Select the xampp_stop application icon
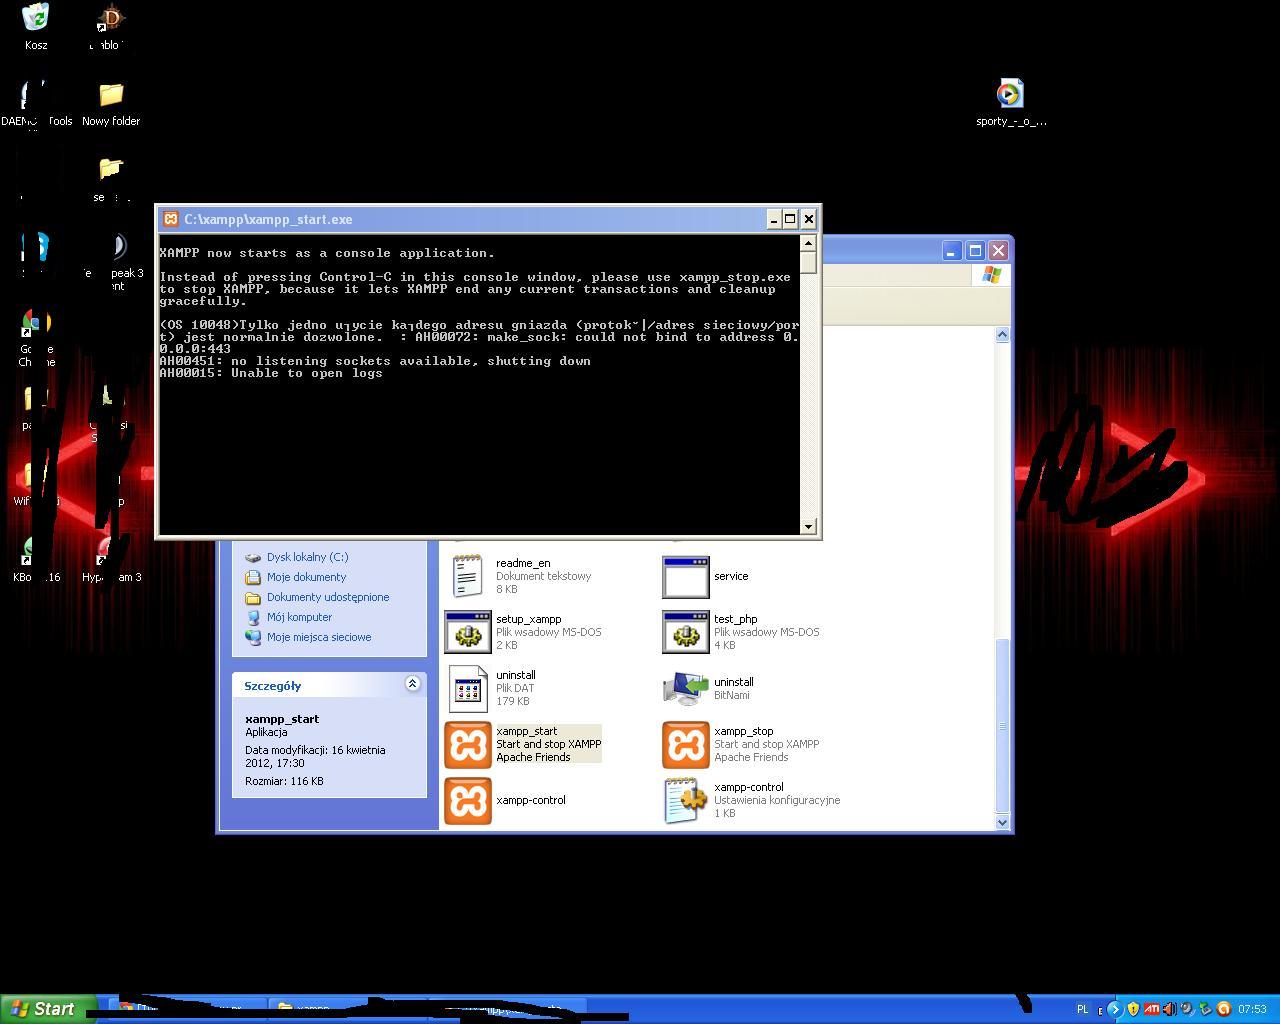Screen dimensions: 1280x1024 (686, 745)
